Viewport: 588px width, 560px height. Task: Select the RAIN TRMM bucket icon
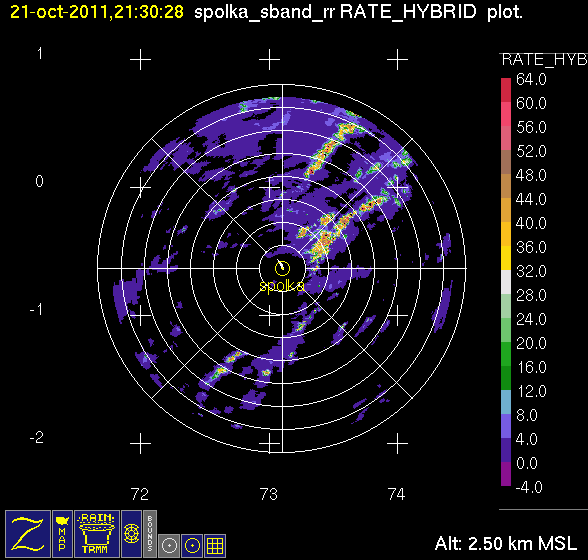(97, 534)
